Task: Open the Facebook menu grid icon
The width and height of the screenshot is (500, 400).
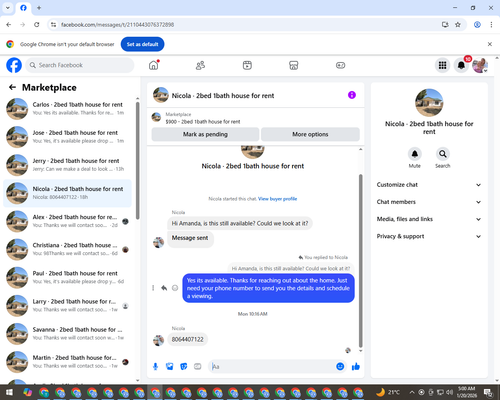Action: point(442,65)
